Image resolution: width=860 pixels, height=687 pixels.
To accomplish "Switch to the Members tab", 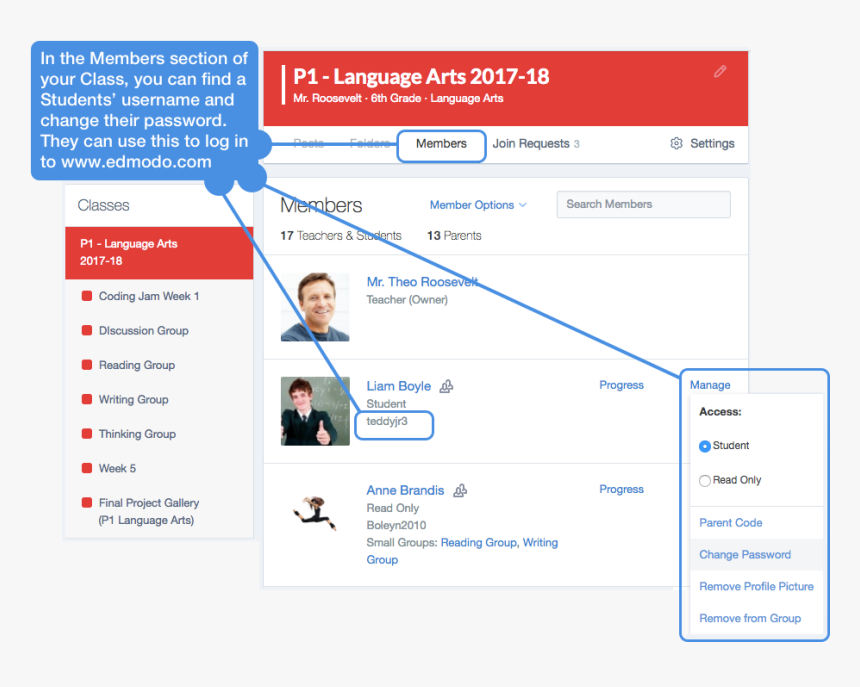I will [441, 144].
